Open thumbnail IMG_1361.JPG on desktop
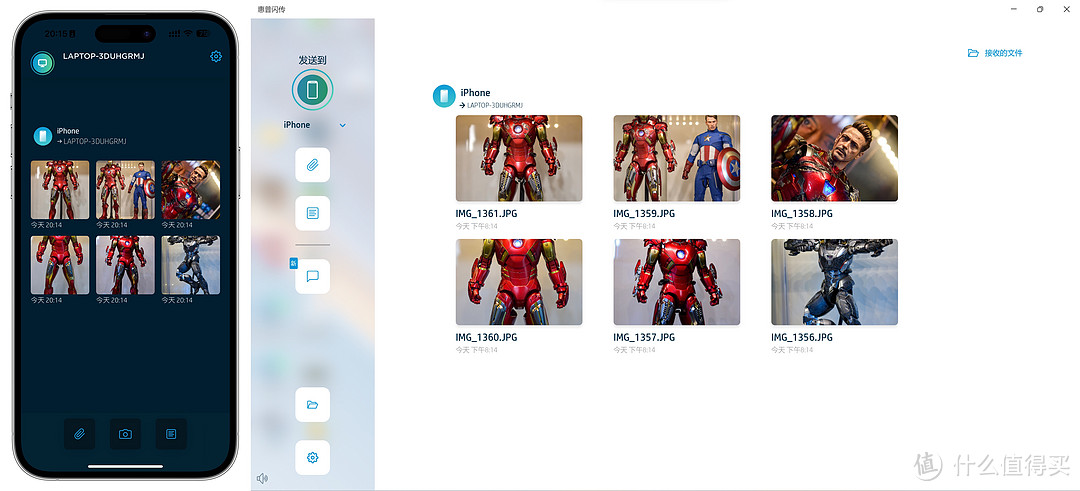The height and width of the screenshot is (491, 1080). [519, 158]
